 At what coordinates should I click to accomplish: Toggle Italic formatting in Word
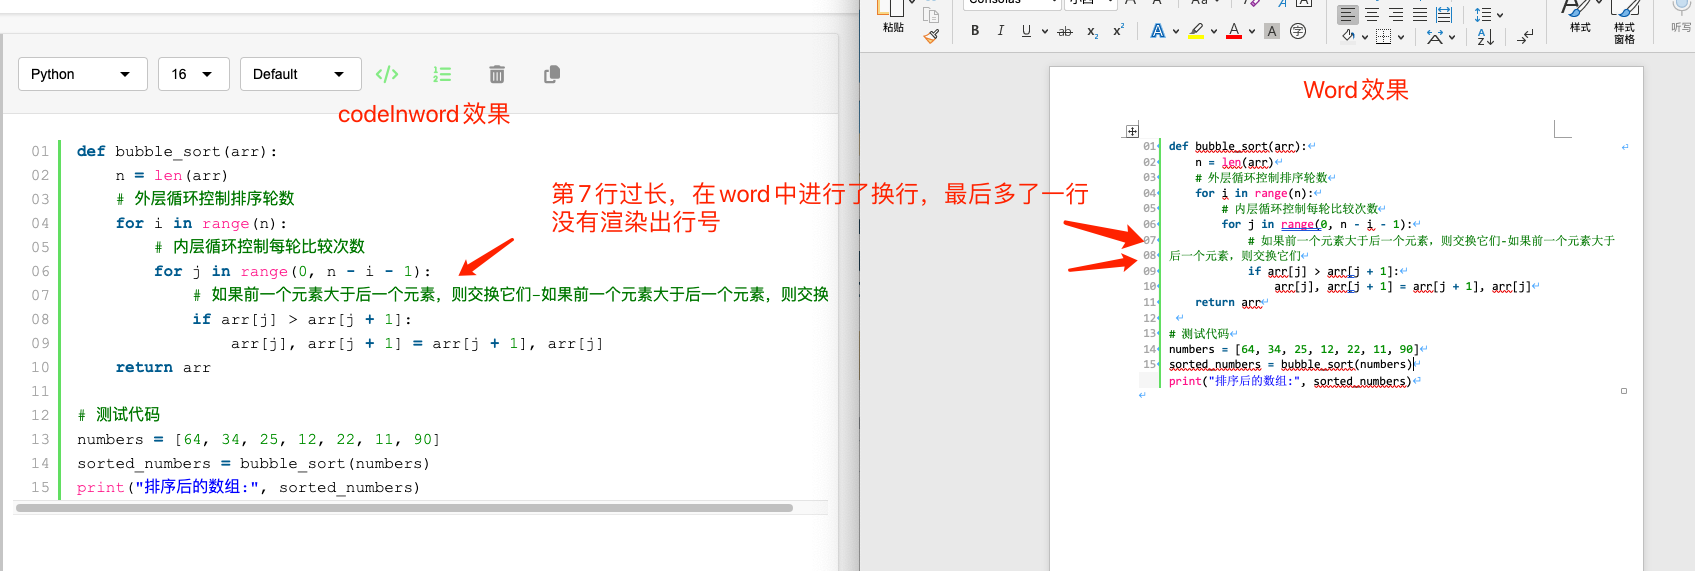tap(1000, 31)
